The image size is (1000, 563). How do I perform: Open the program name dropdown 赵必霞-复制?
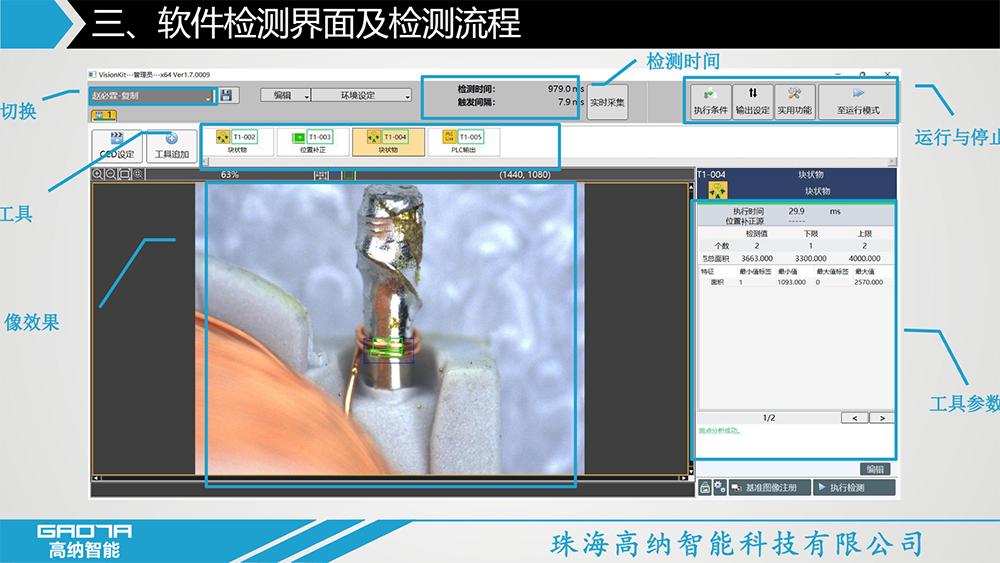pos(152,96)
